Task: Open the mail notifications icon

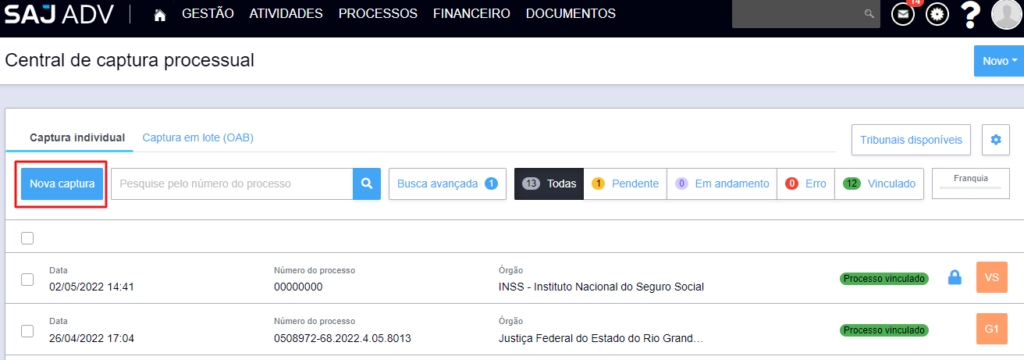Action: pos(903,14)
